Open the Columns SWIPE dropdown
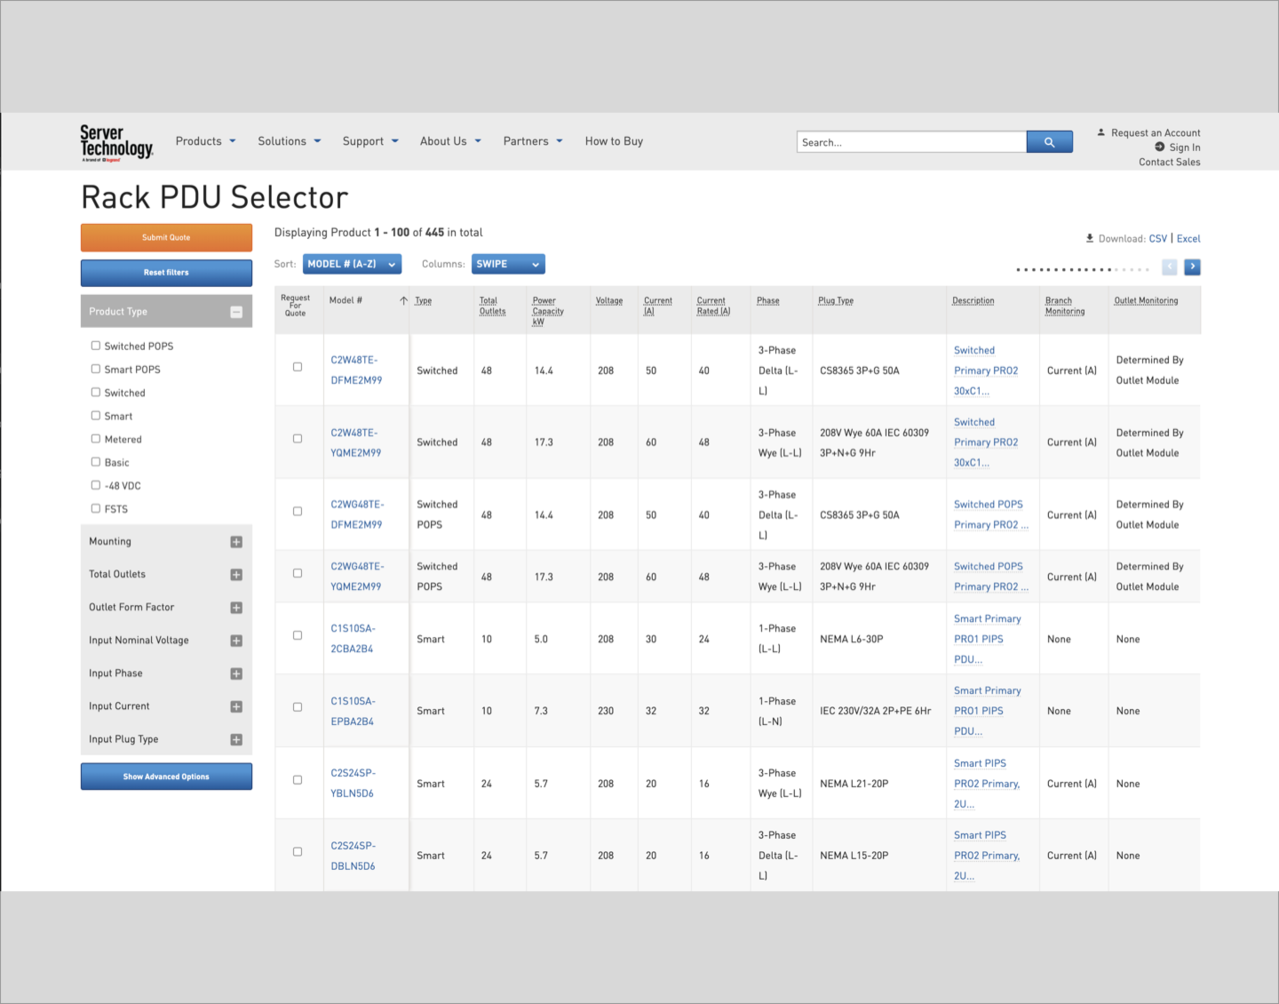 coord(508,264)
